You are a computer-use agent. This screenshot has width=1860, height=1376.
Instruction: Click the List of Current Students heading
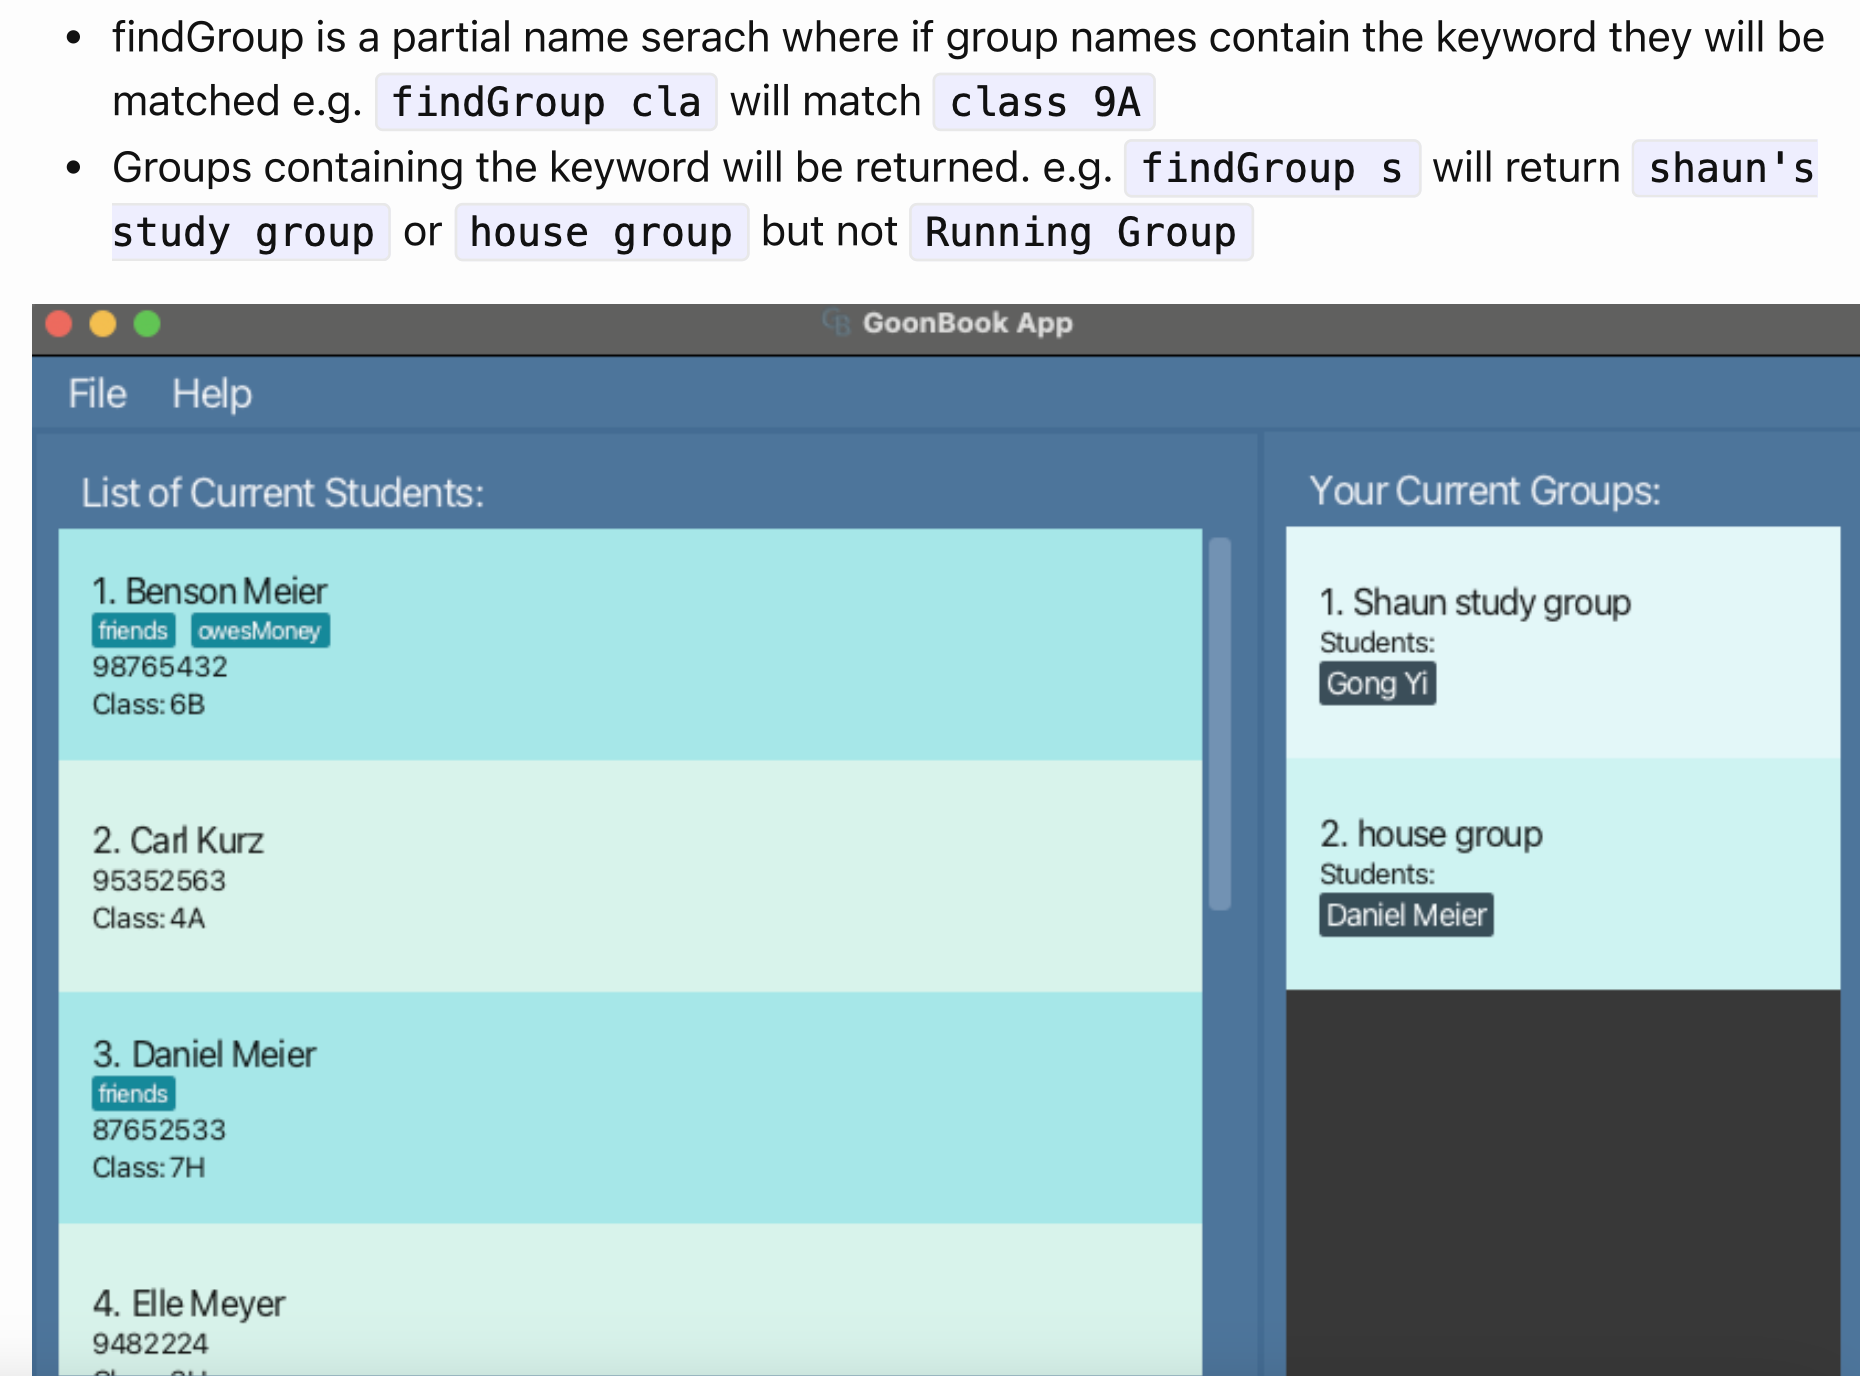pos(282,493)
